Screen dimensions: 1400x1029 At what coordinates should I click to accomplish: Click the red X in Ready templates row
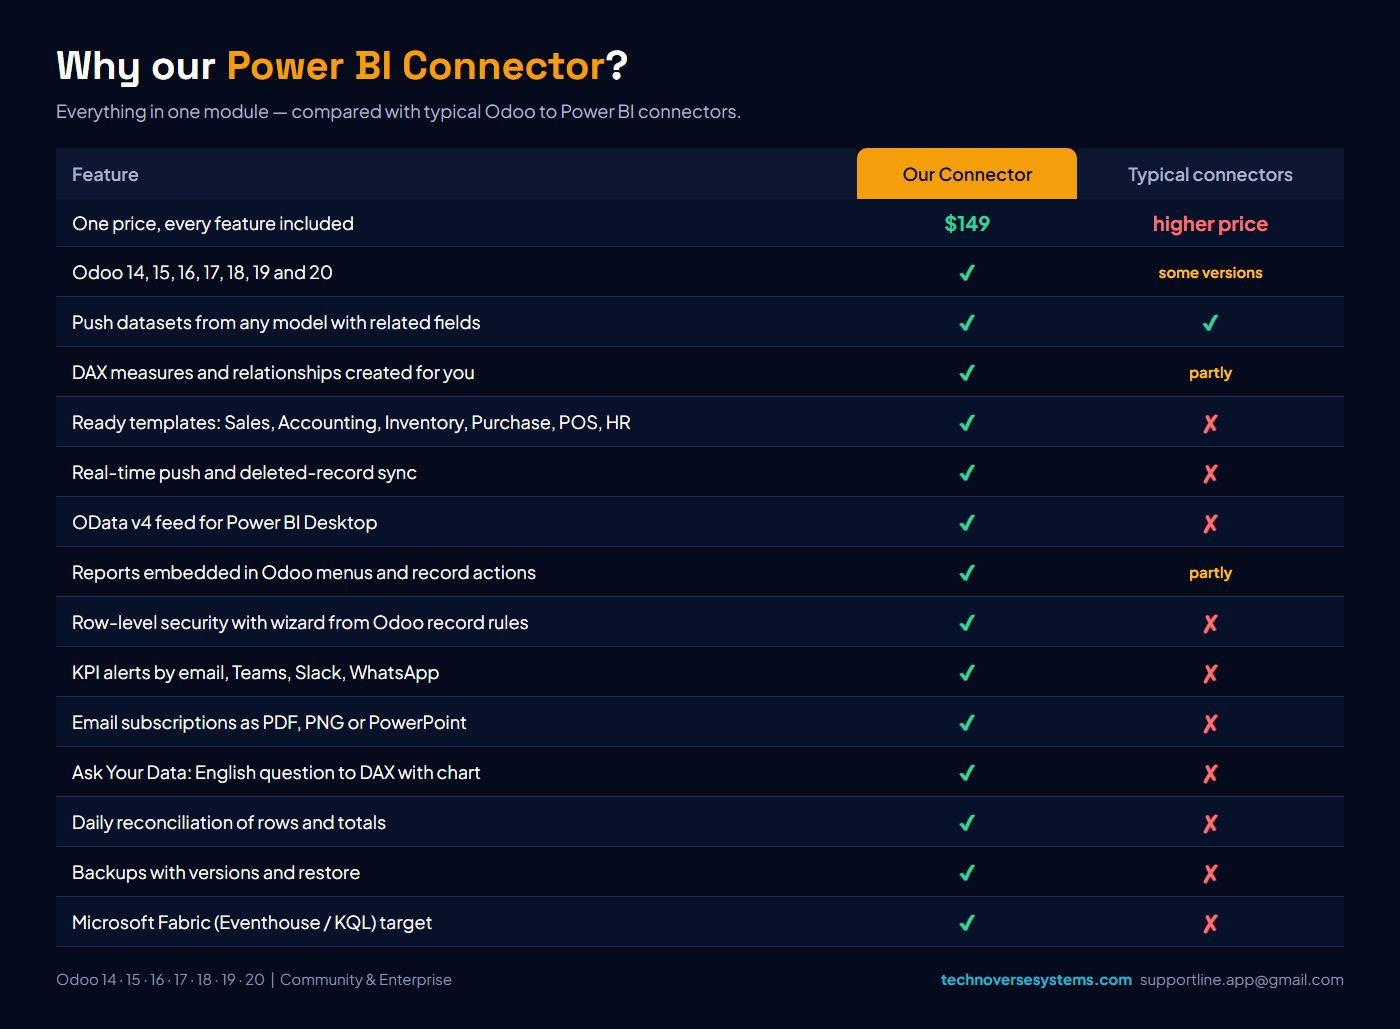tap(1210, 423)
